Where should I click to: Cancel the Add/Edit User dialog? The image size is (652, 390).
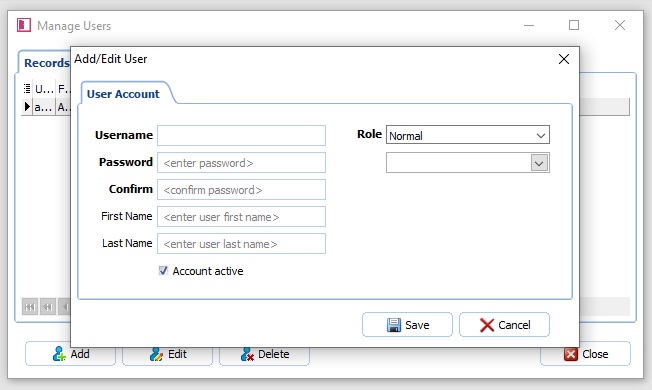pyautogui.click(x=504, y=325)
